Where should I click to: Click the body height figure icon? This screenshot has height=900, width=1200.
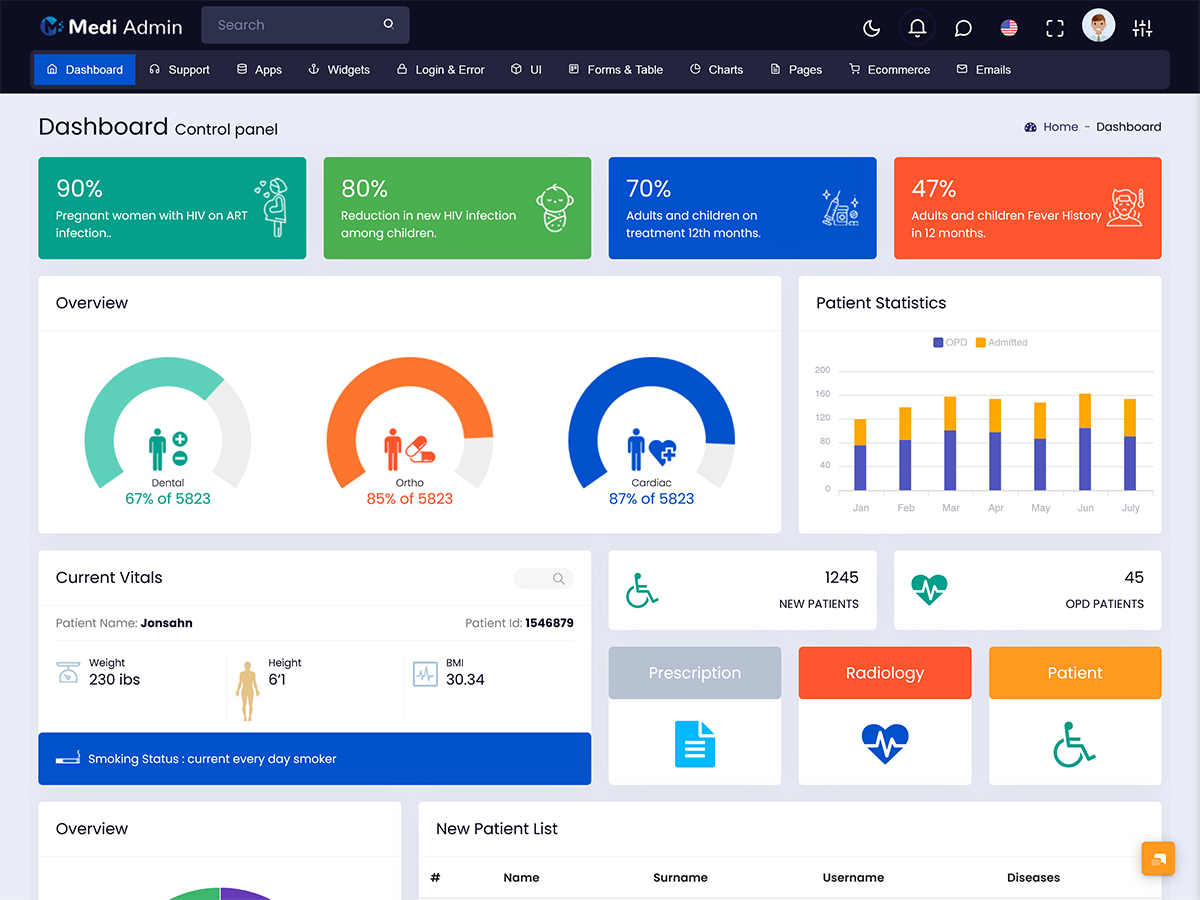(x=247, y=690)
